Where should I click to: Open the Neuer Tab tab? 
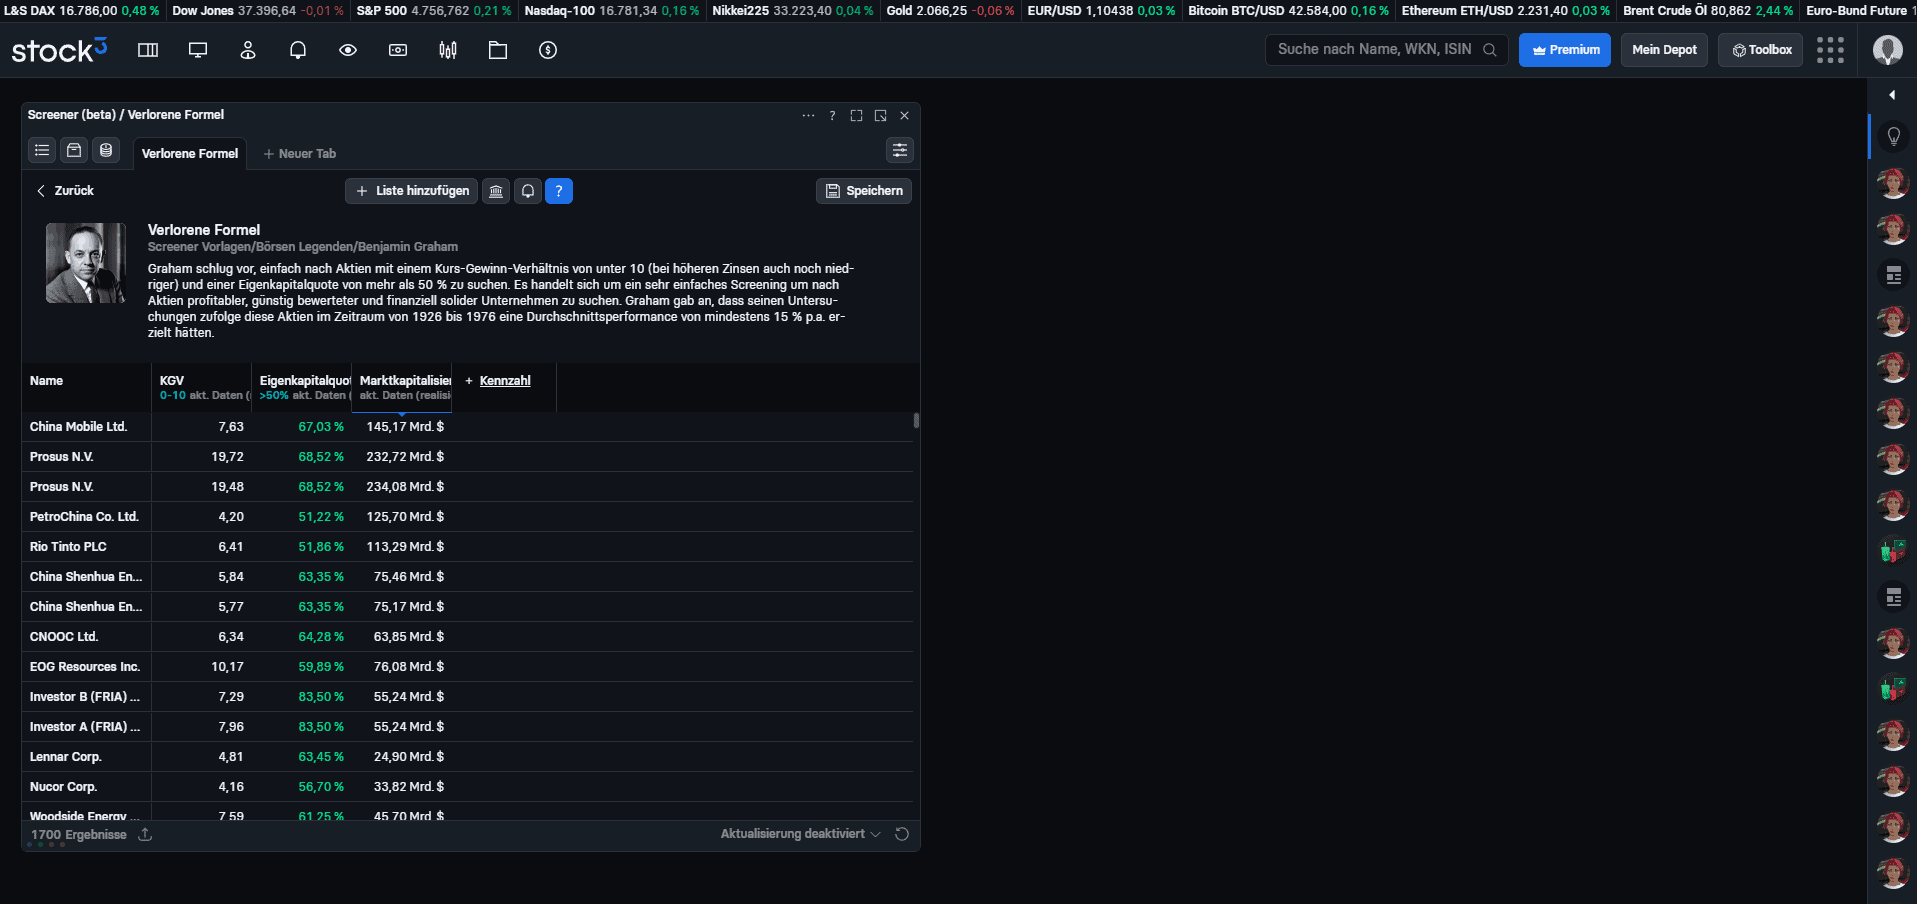tap(300, 154)
